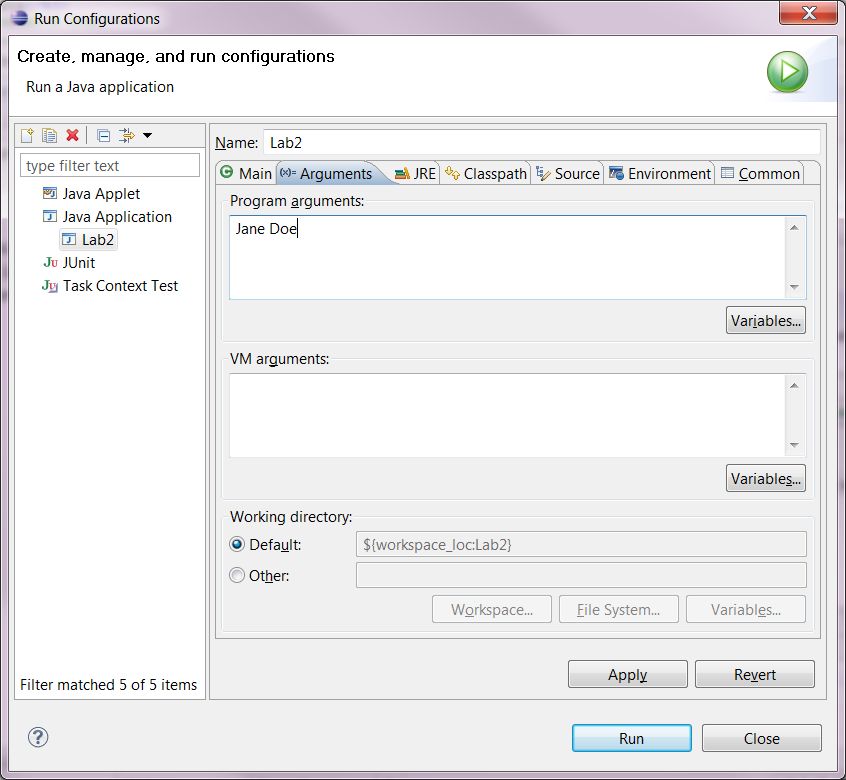Viewport: 846px width, 780px height.
Task: Select the Other working directory radio button
Action: coord(237,576)
